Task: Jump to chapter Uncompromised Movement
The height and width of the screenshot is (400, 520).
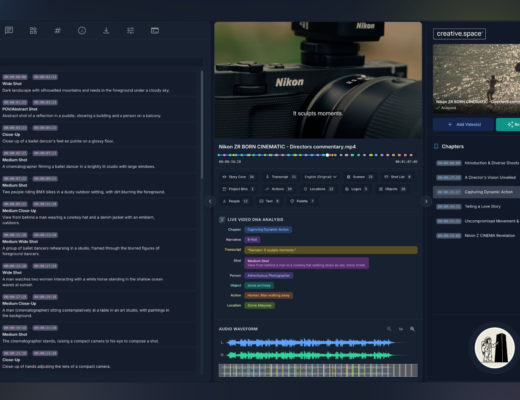Action: point(478,221)
